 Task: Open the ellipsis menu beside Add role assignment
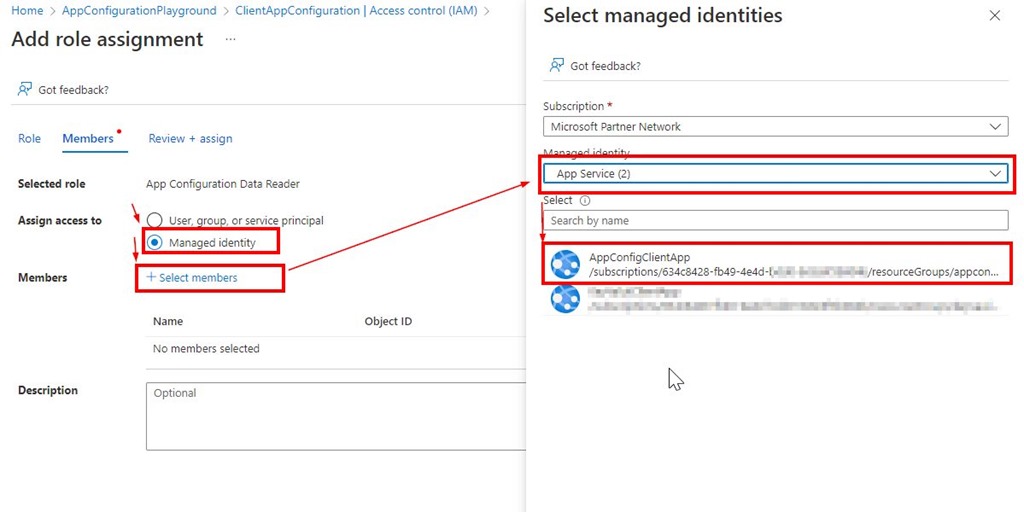[x=231, y=39]
